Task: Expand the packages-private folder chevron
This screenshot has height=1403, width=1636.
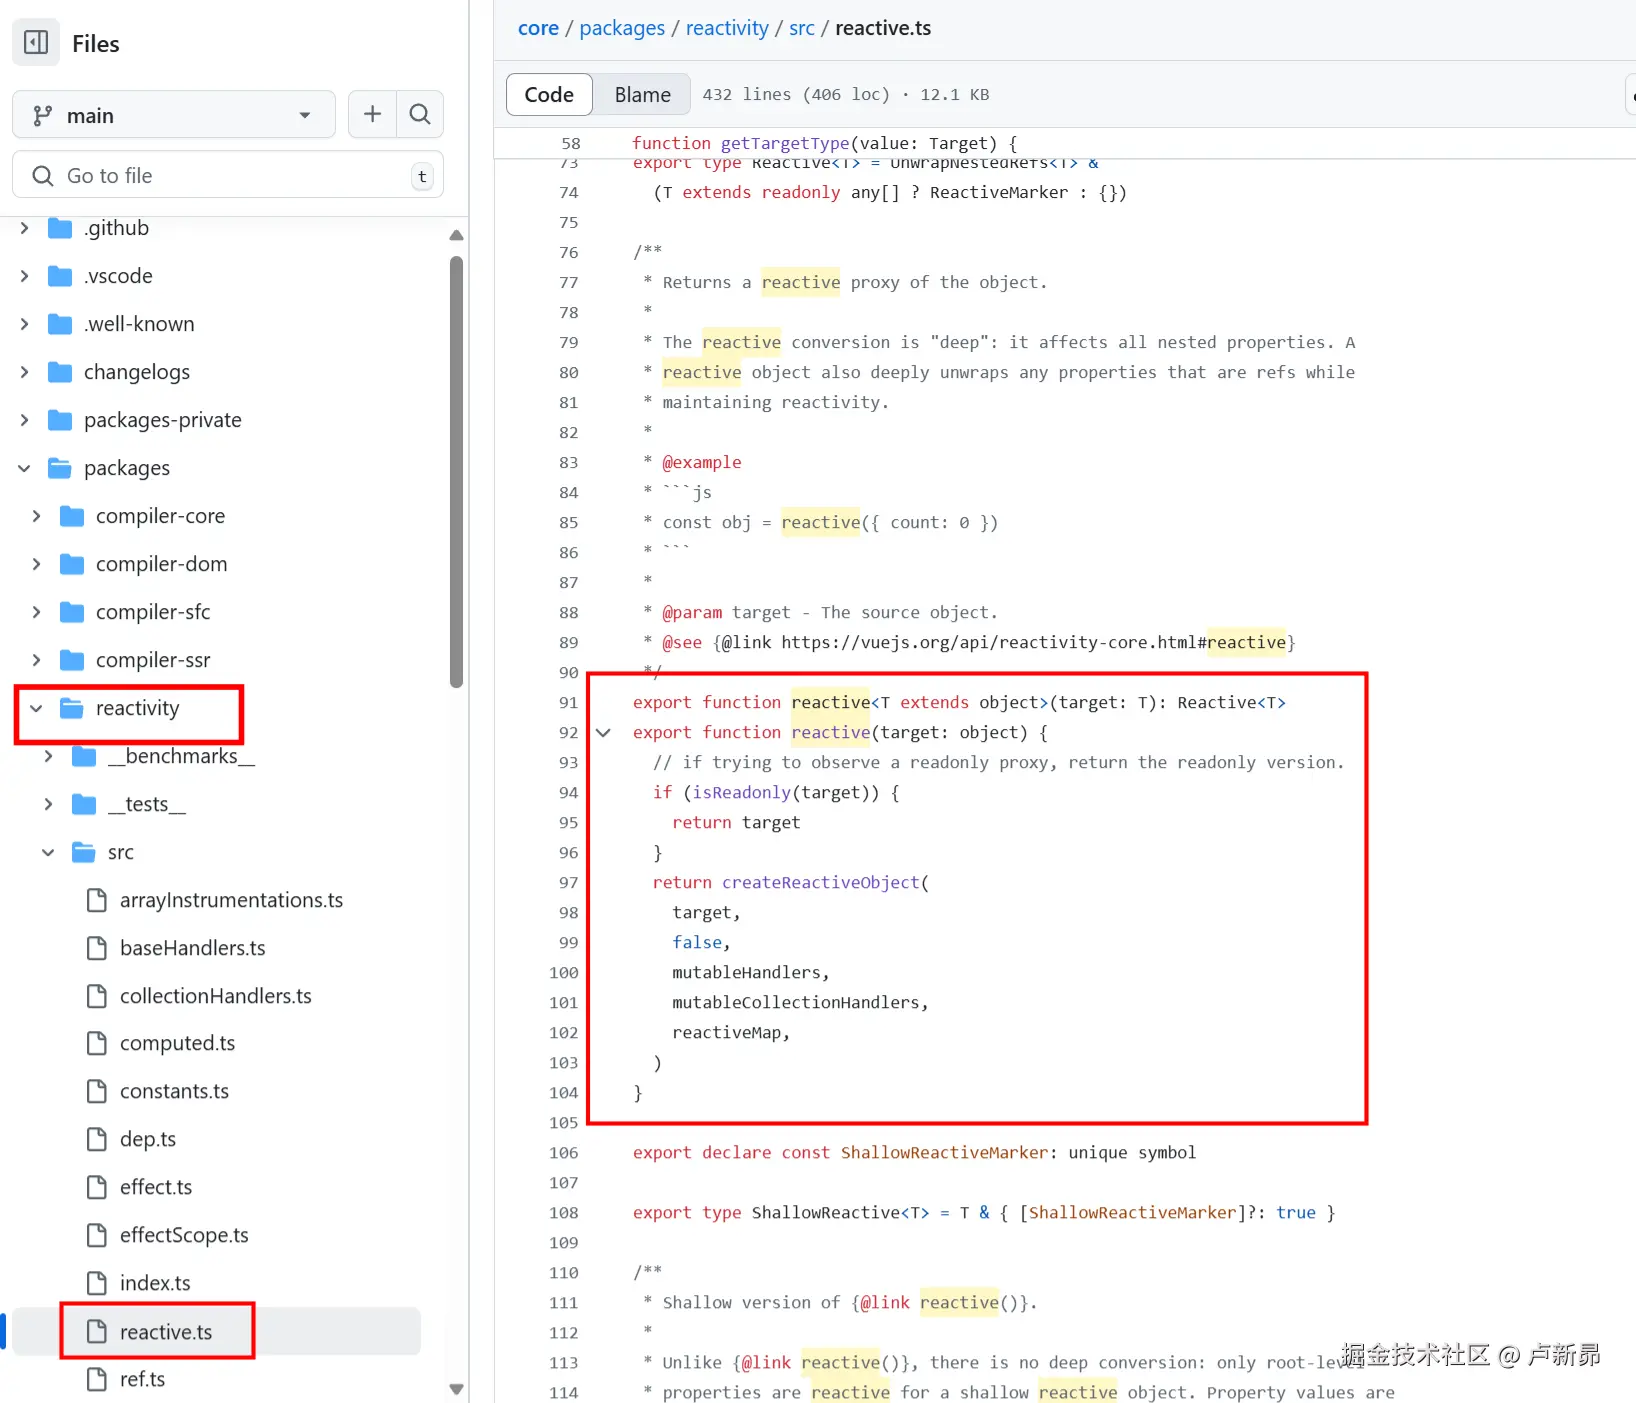Action: coord(25,420)
